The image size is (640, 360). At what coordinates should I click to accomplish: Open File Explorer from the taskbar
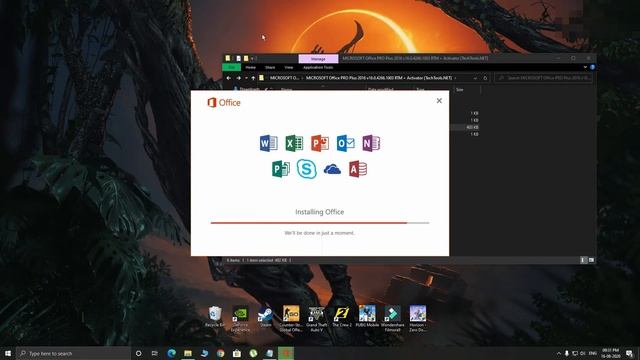(188, 353)
